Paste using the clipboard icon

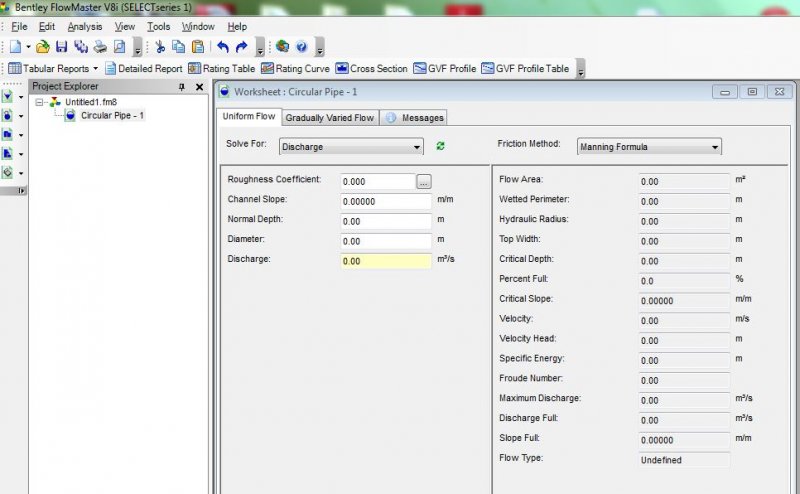pyautogui.click(x=198, y=47)
